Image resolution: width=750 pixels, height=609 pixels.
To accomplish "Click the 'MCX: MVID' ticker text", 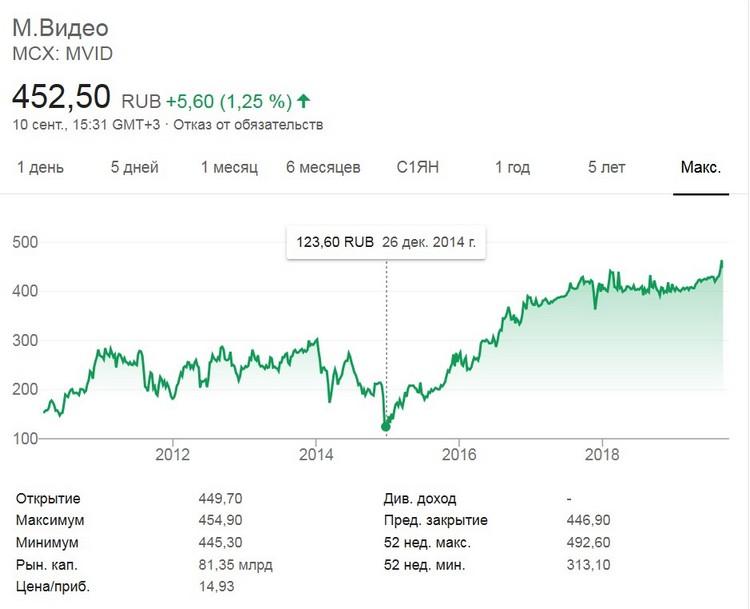I will pos(63,54).
